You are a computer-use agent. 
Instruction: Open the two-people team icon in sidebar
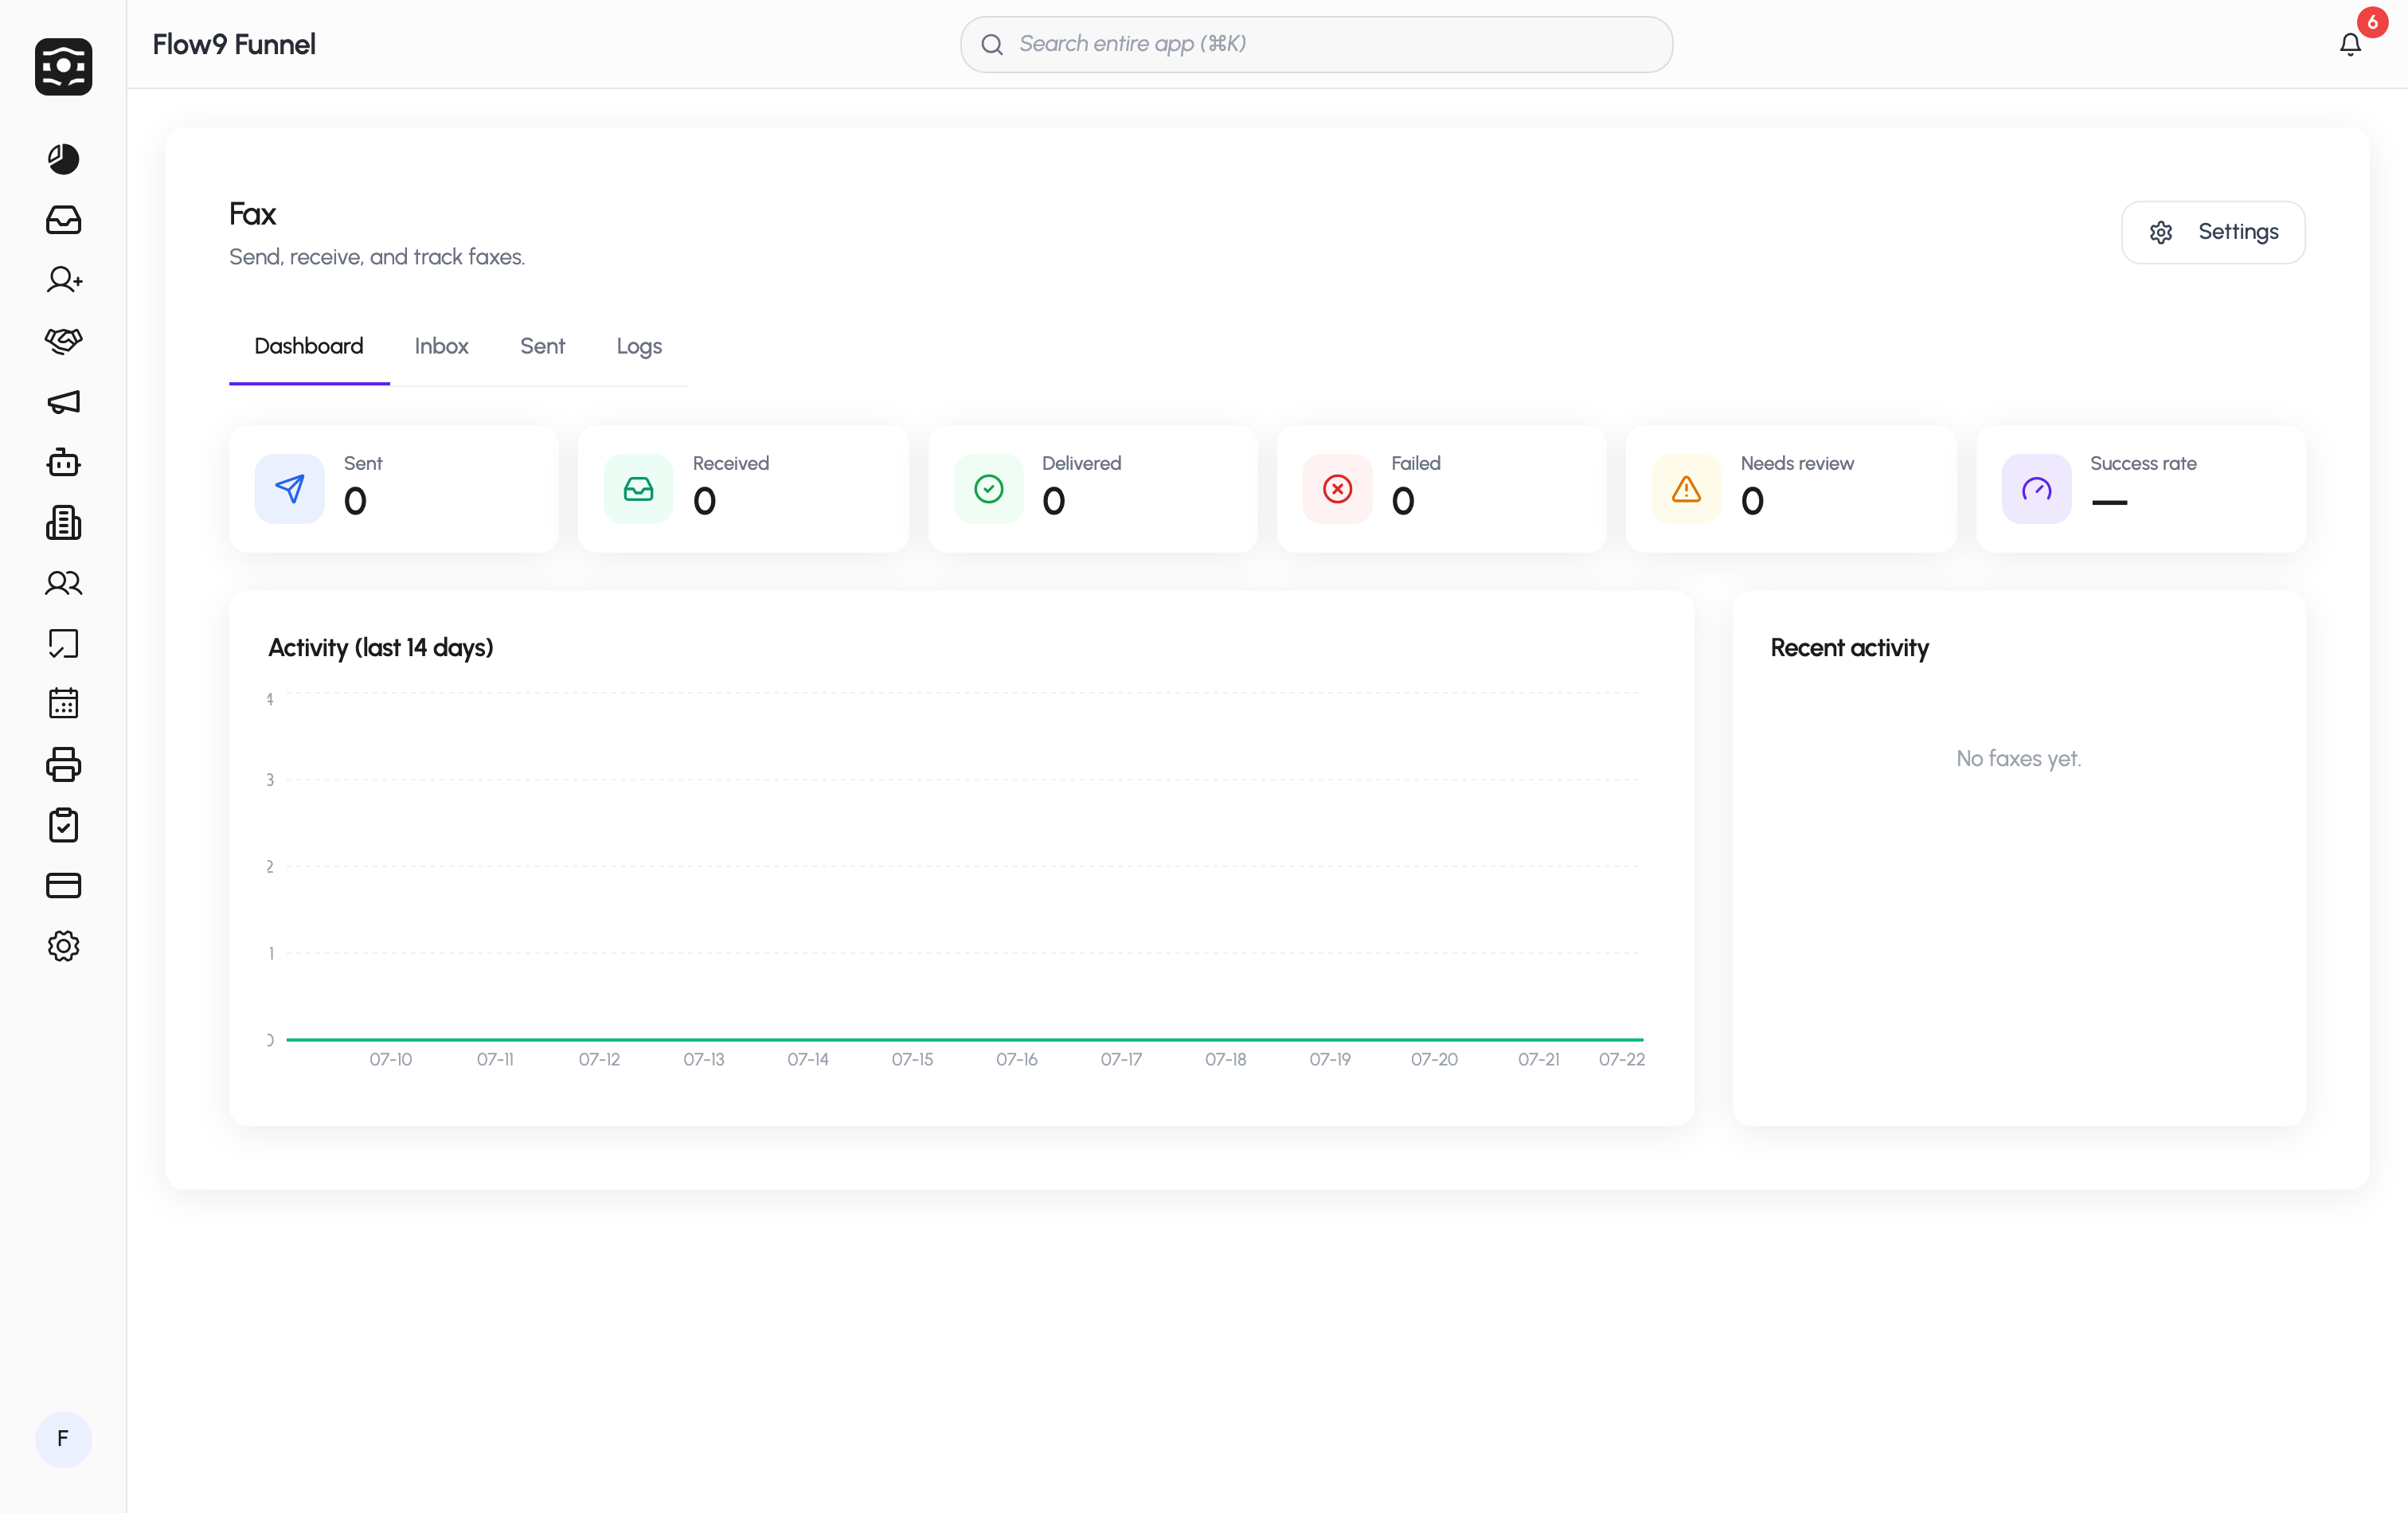[x=63, y=583]
